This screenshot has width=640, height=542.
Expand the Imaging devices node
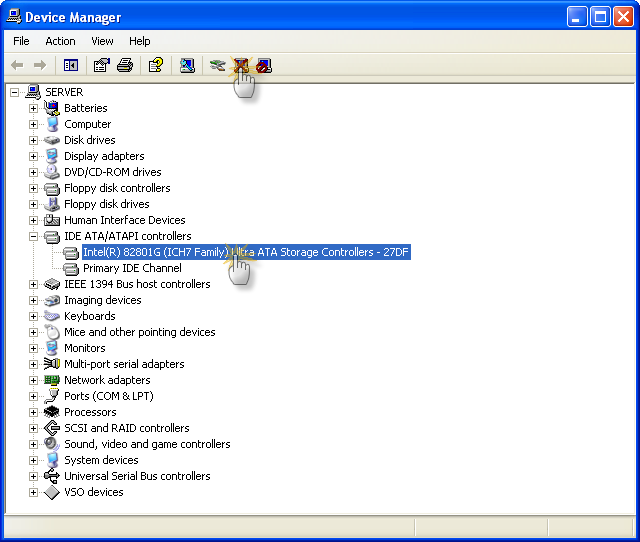pyautogui.click(x=33, y=300)
